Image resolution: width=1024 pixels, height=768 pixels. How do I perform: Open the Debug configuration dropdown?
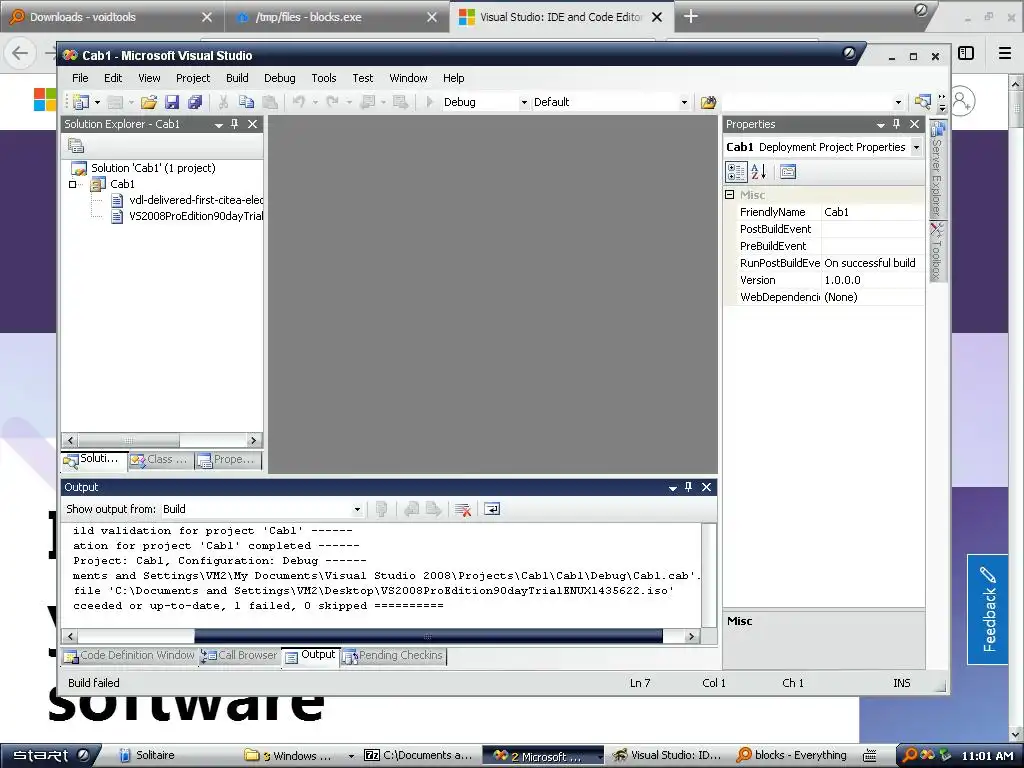pyautogui.click(x=524, y=103)
